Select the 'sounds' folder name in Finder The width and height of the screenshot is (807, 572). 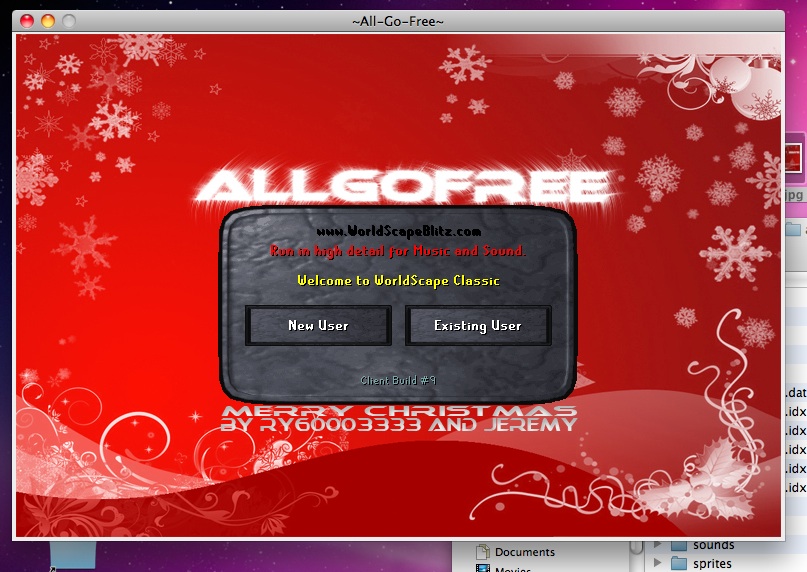(x=713, y=545)
